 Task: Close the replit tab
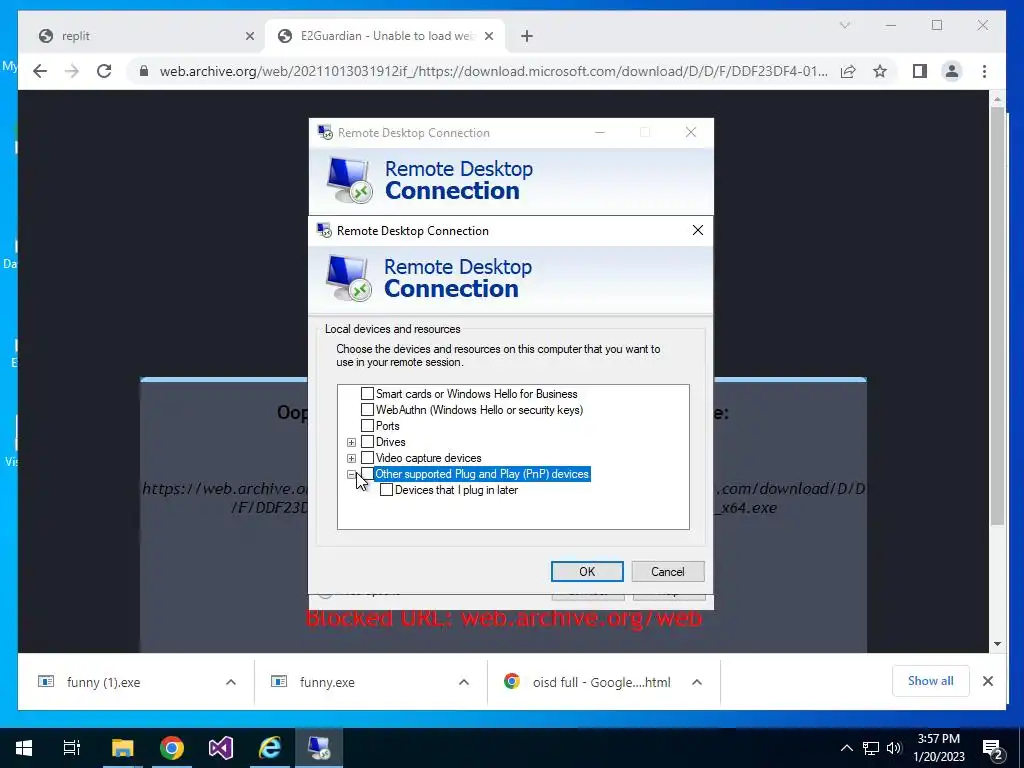tap(249, 36)
